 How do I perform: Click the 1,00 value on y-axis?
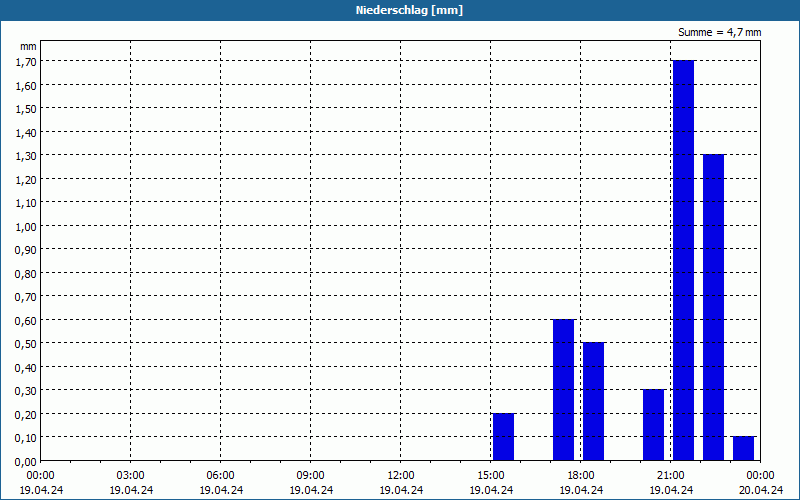[26, 226]
